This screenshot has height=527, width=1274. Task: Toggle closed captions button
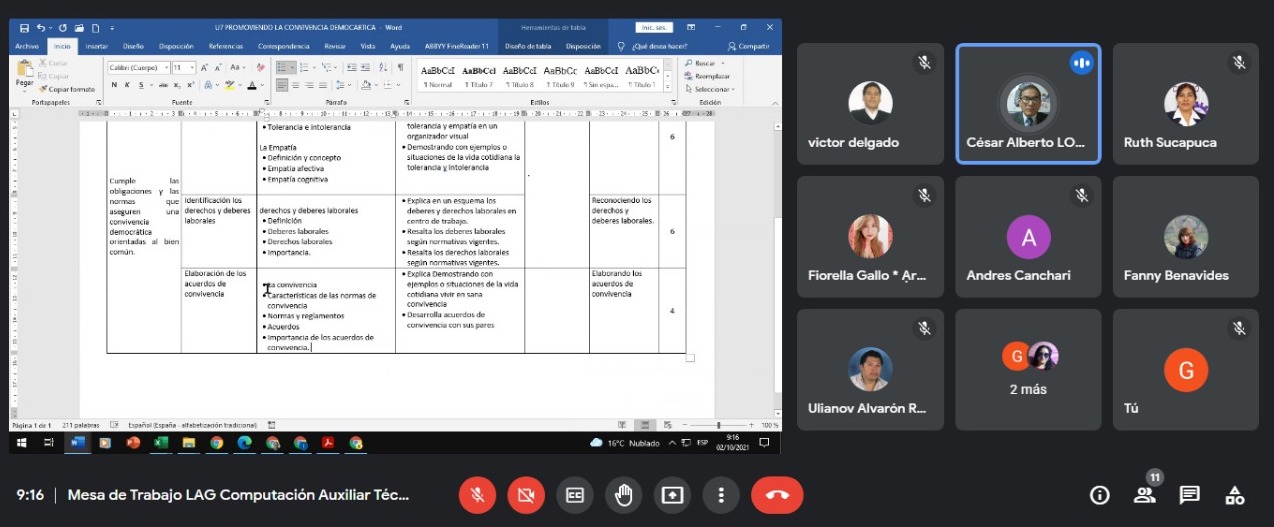point(575,495)
